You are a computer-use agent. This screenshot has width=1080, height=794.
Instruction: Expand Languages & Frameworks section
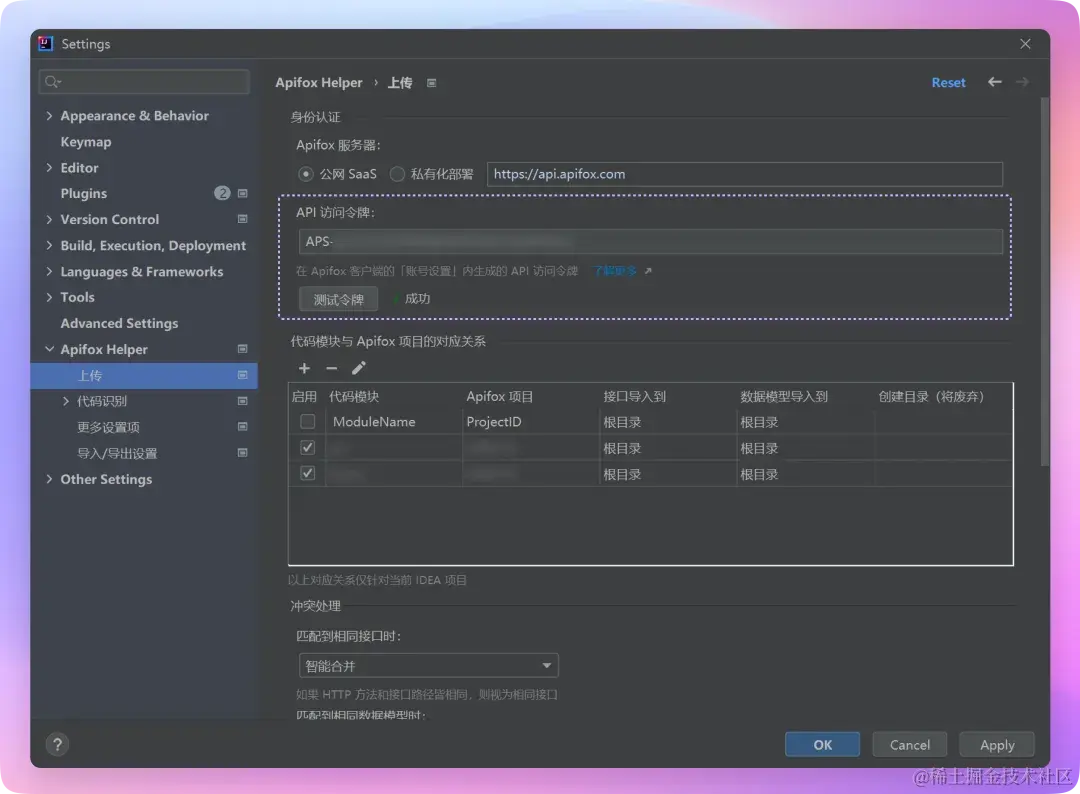click(49, 271)
